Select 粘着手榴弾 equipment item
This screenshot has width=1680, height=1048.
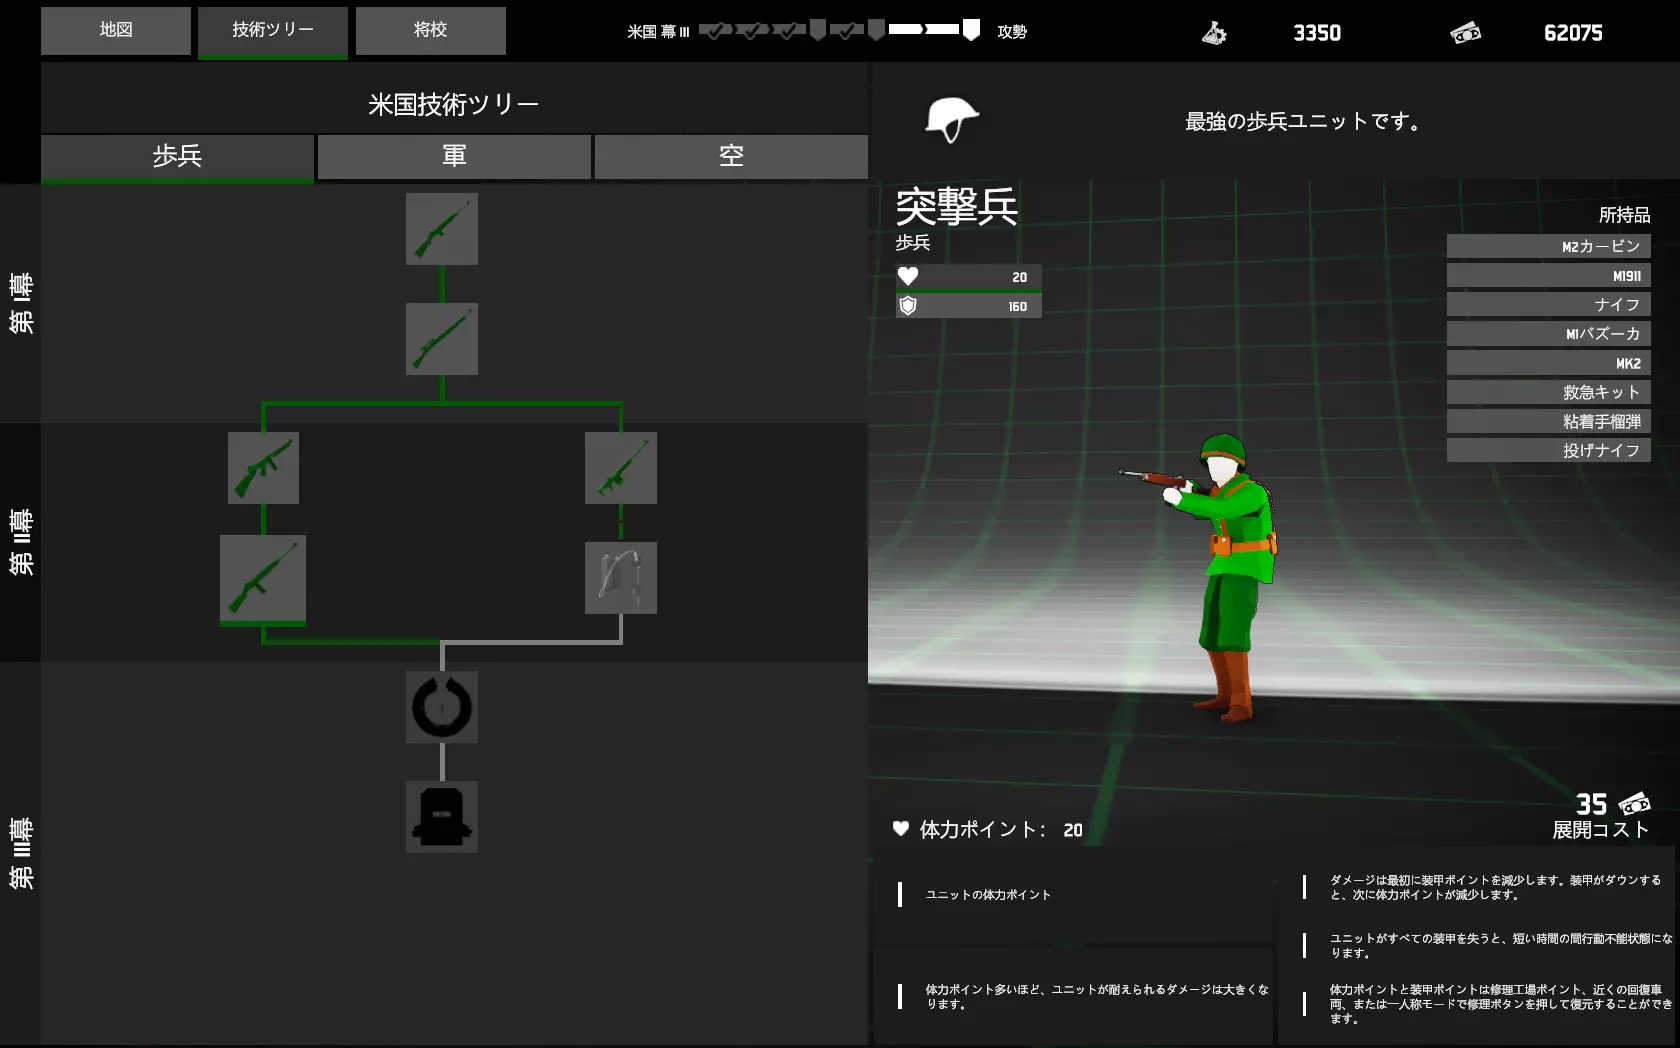[x=1548, y=421]
